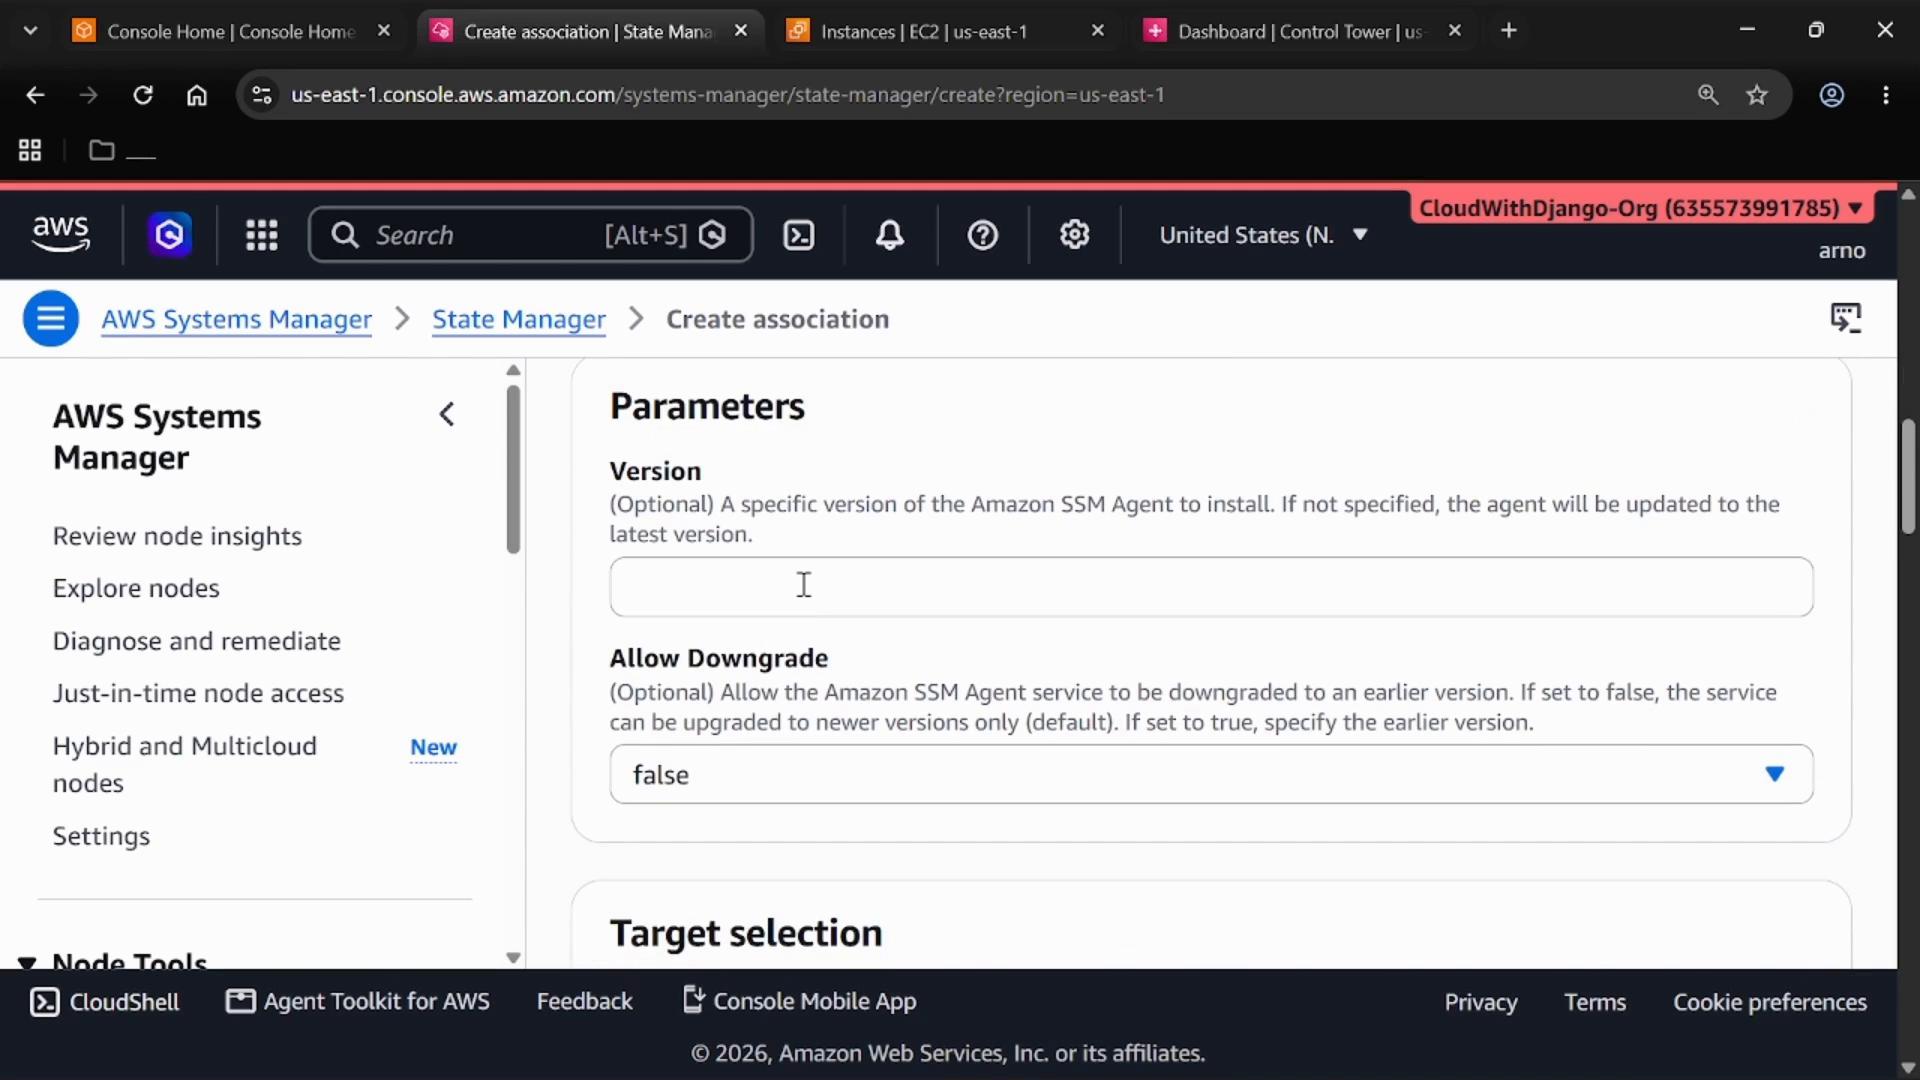Image resolution: width=1920 pixels, height=1080 pixels.
Task: Open the AWS services grid menu
Action: point(262,235)
